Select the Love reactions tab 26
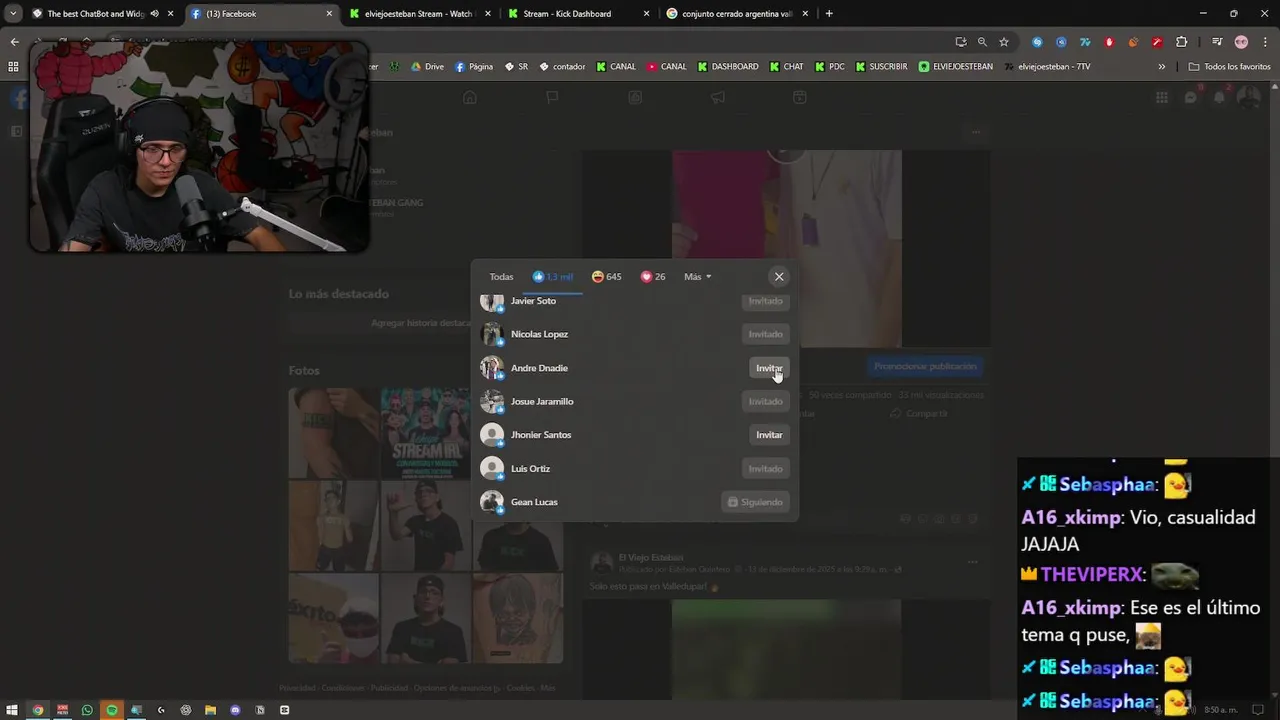 pyautogui.click(x=653, y=277)
